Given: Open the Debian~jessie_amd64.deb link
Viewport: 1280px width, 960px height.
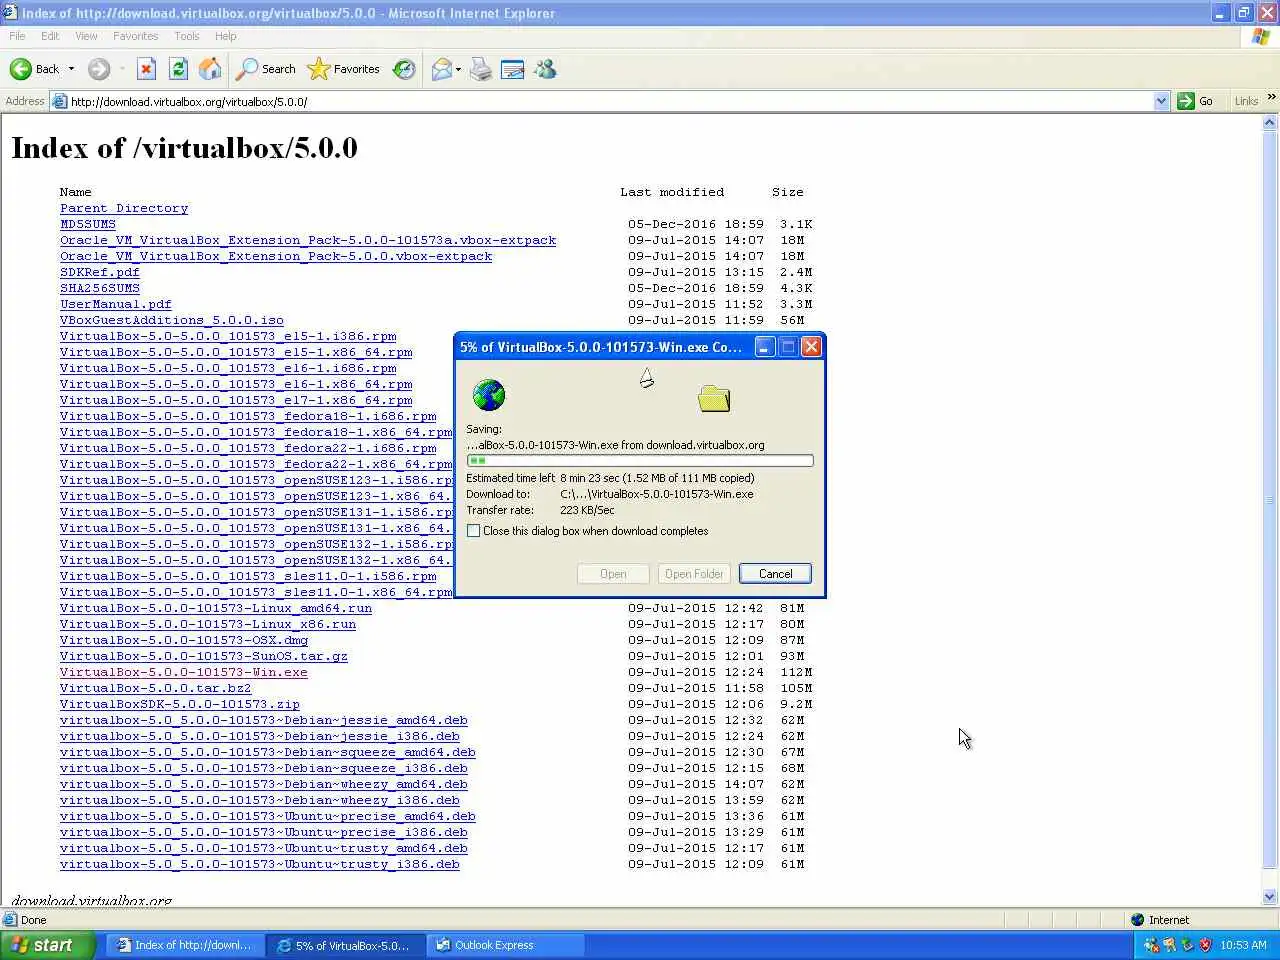Looking at the screenshot, I should [264, 720].
